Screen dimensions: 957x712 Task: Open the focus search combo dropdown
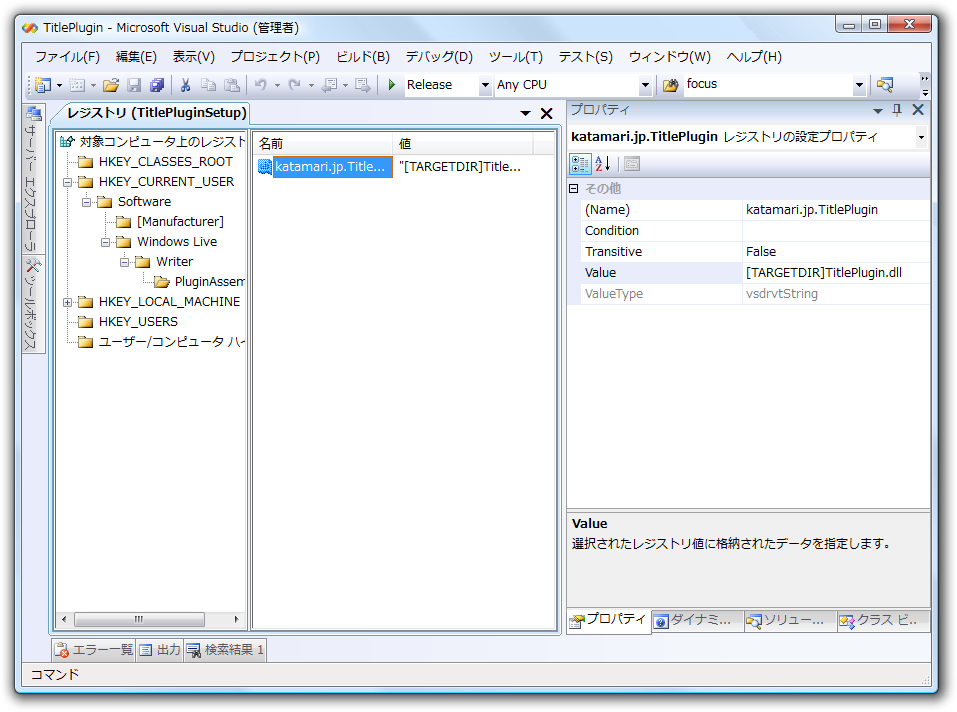pos(859,85)
